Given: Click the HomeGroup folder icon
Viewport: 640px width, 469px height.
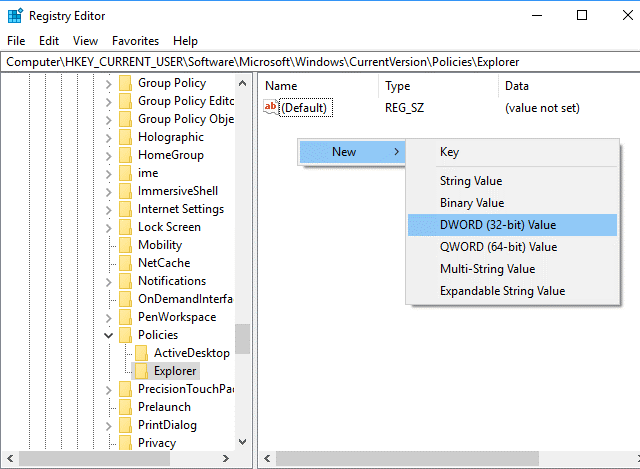Looking at the screenshot, I should [x=125, y=155].
